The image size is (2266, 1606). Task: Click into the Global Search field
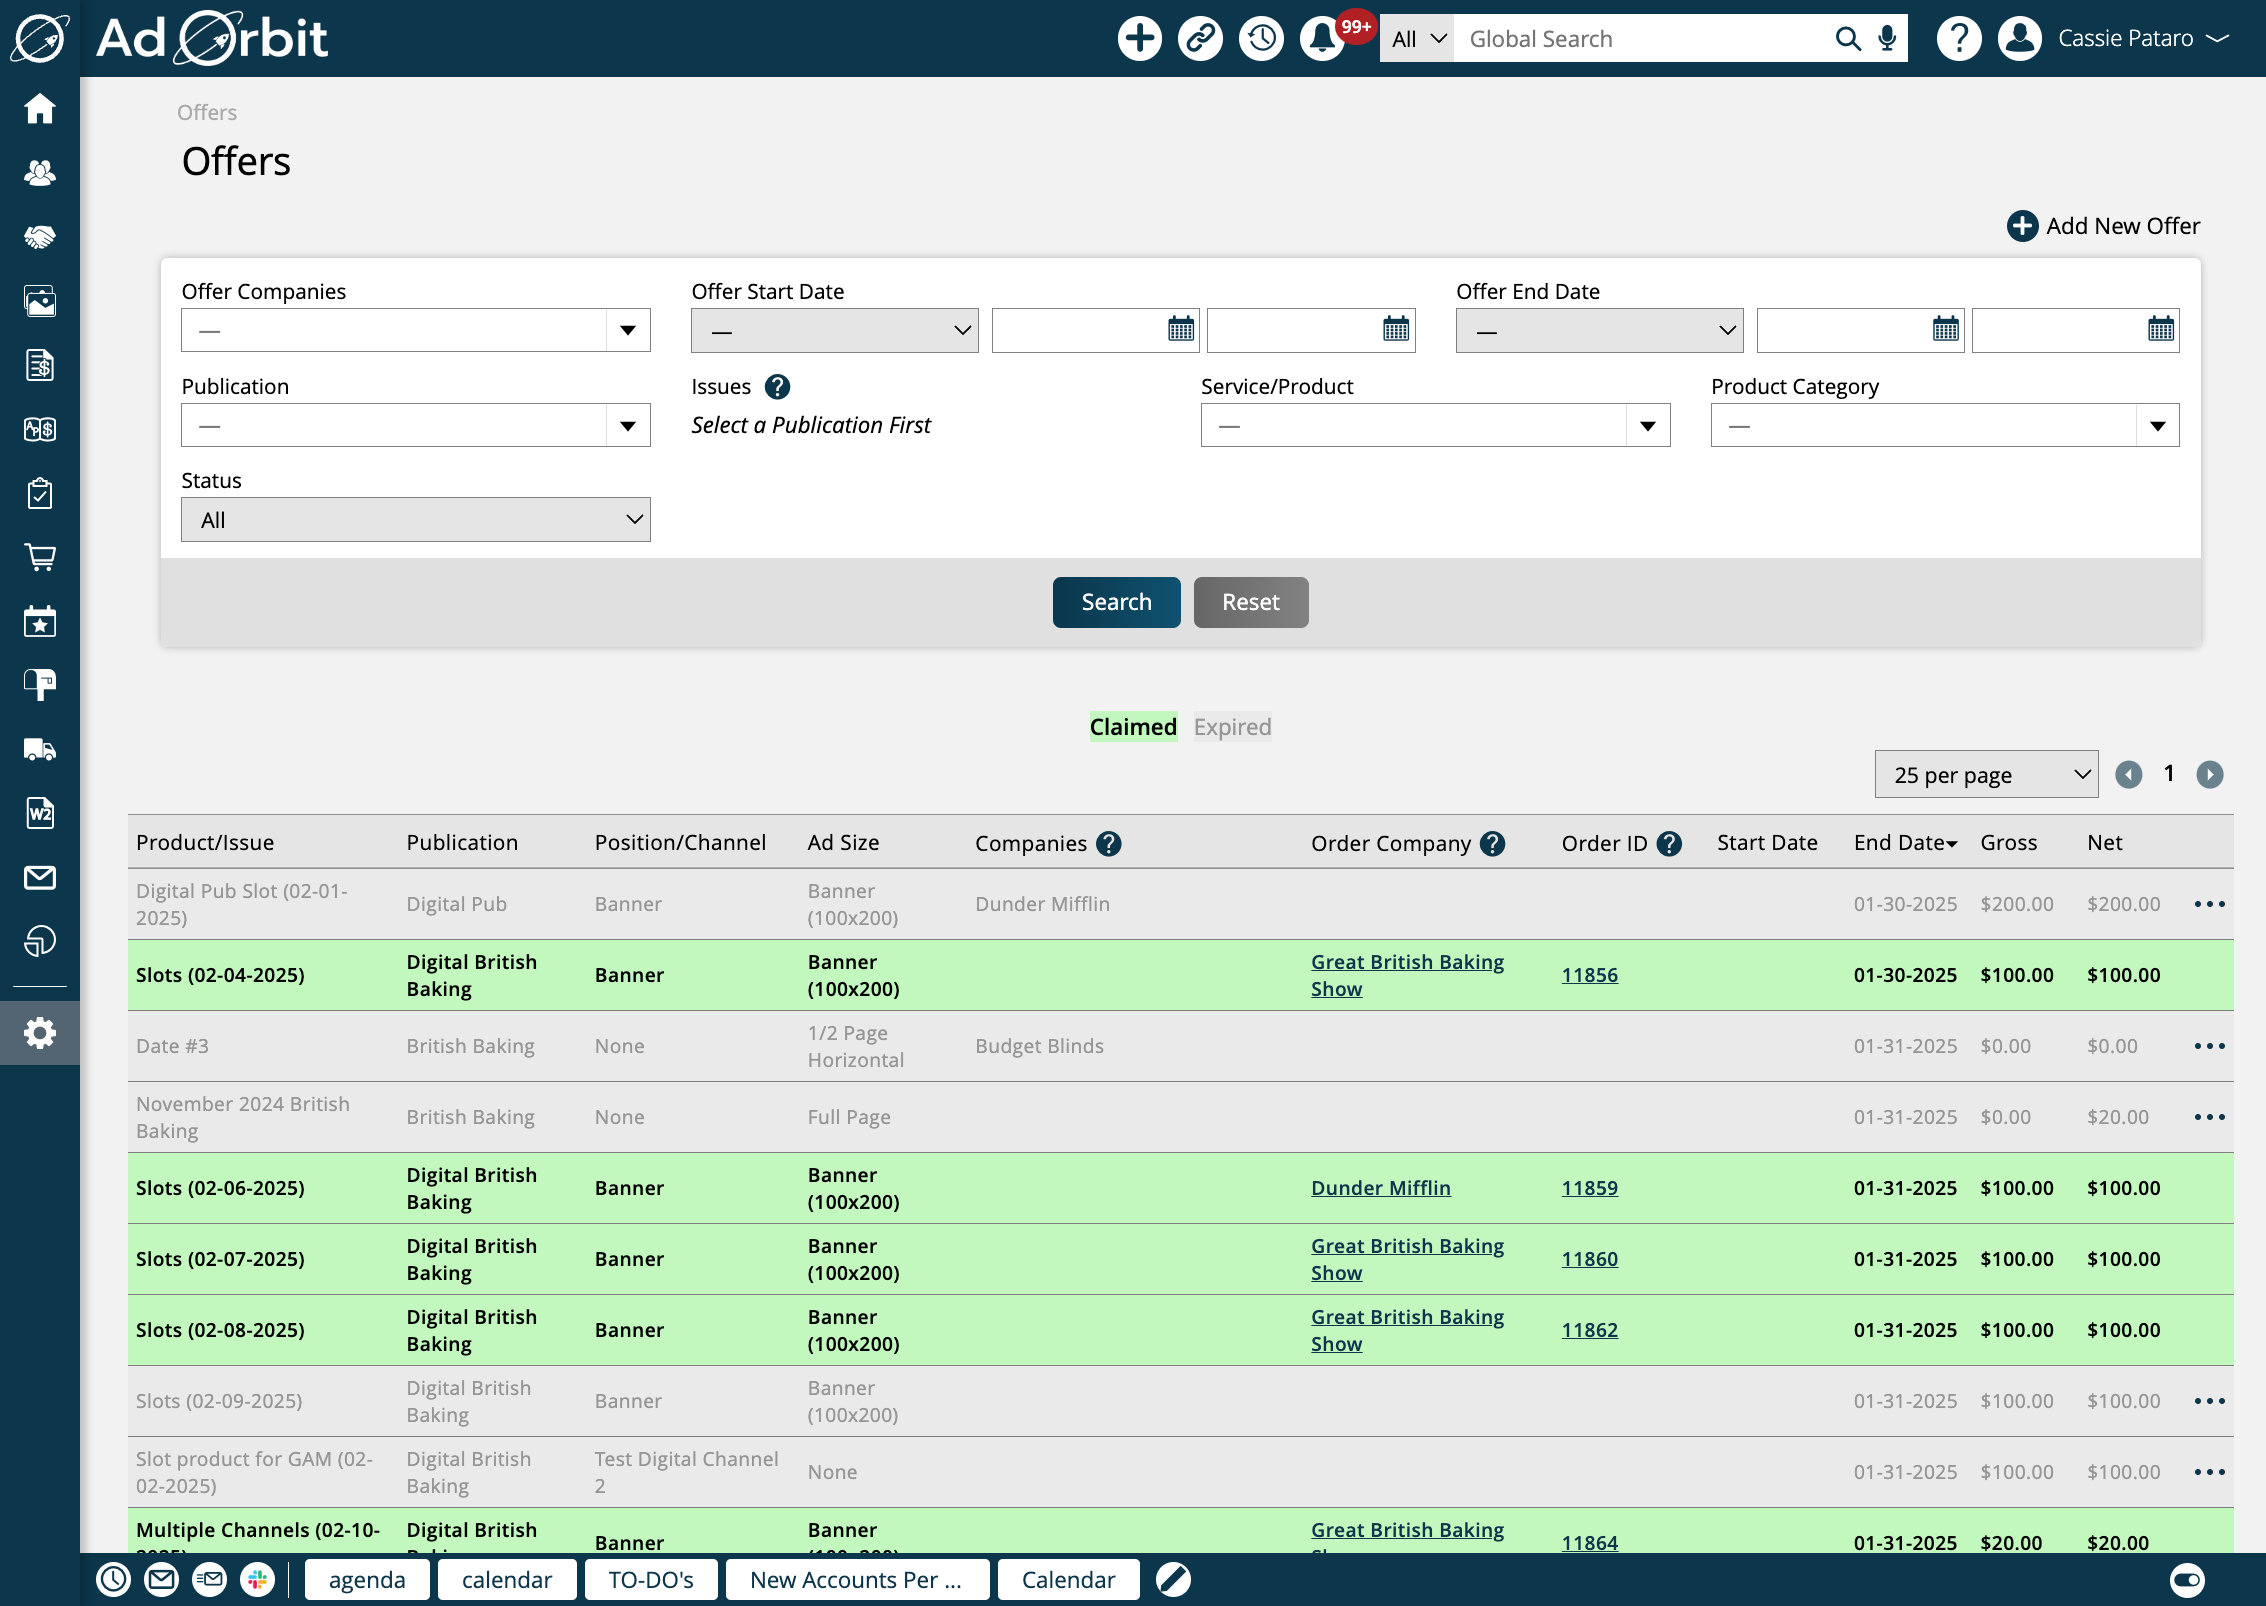click(x=1640, y=39)
